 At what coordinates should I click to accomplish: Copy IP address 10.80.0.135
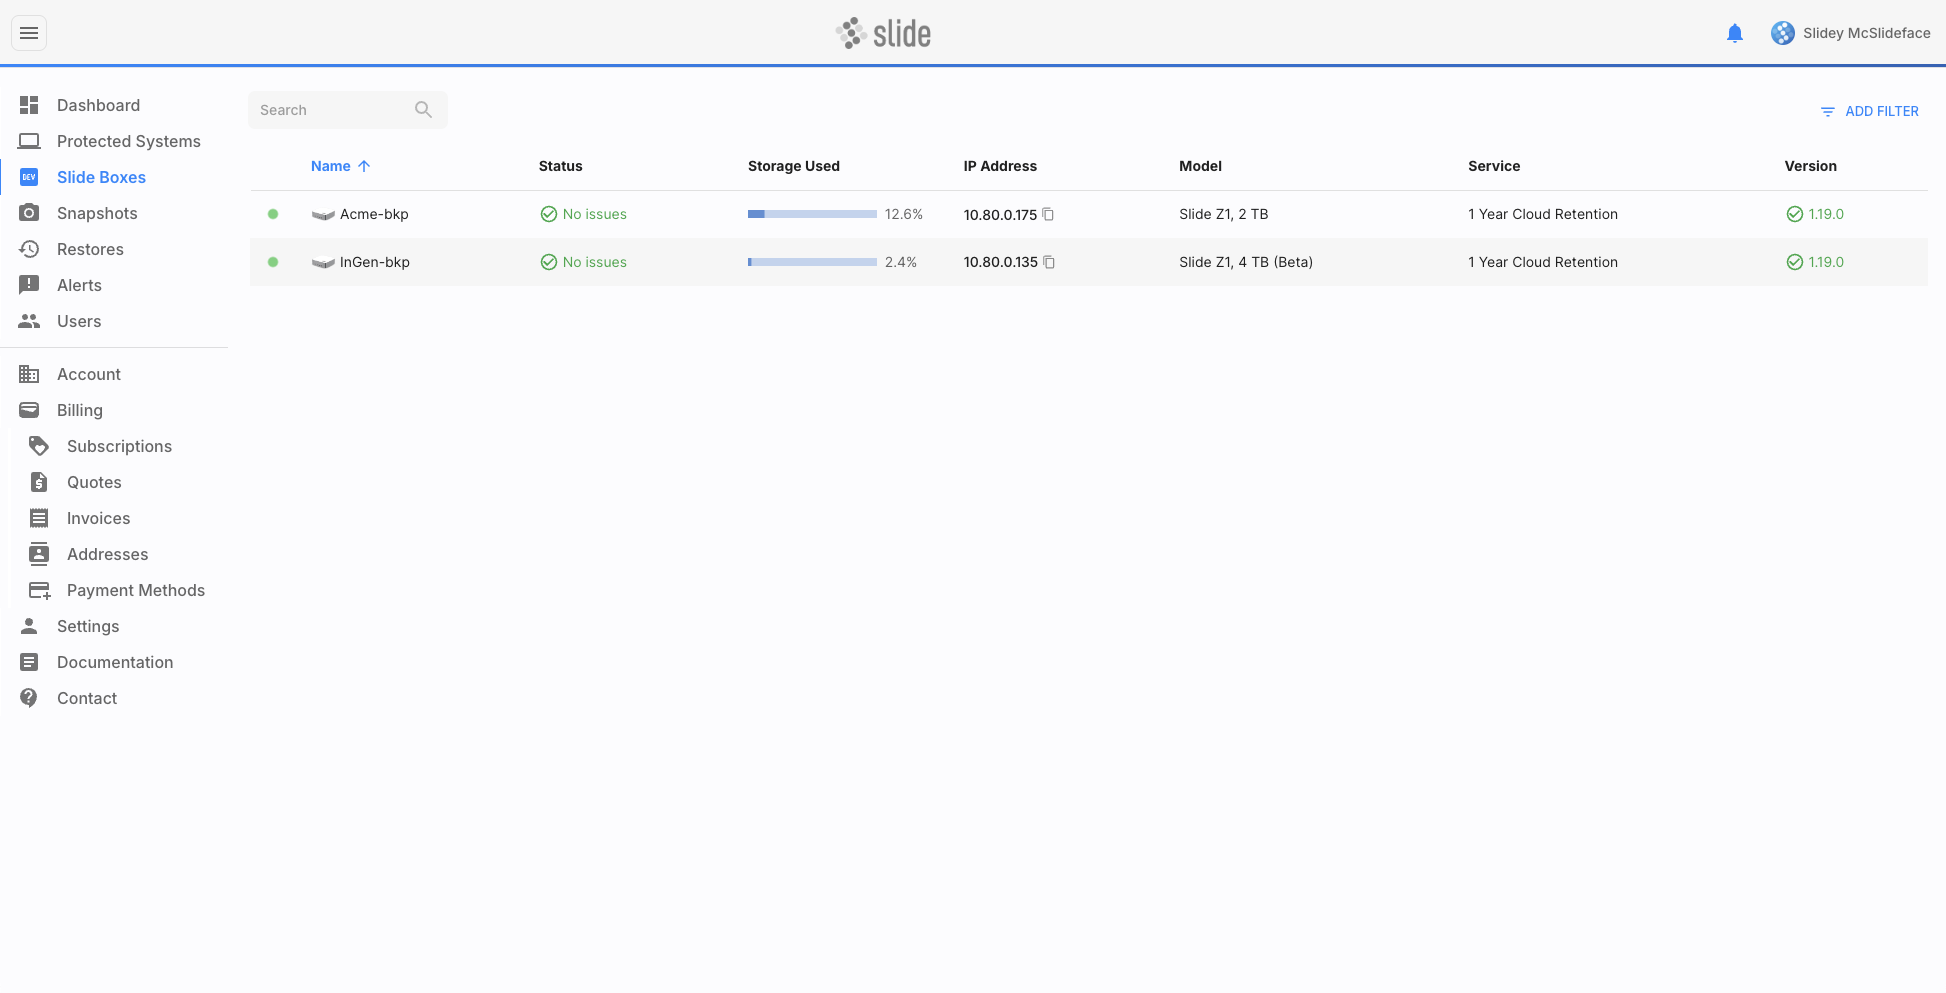point(1049,262)
